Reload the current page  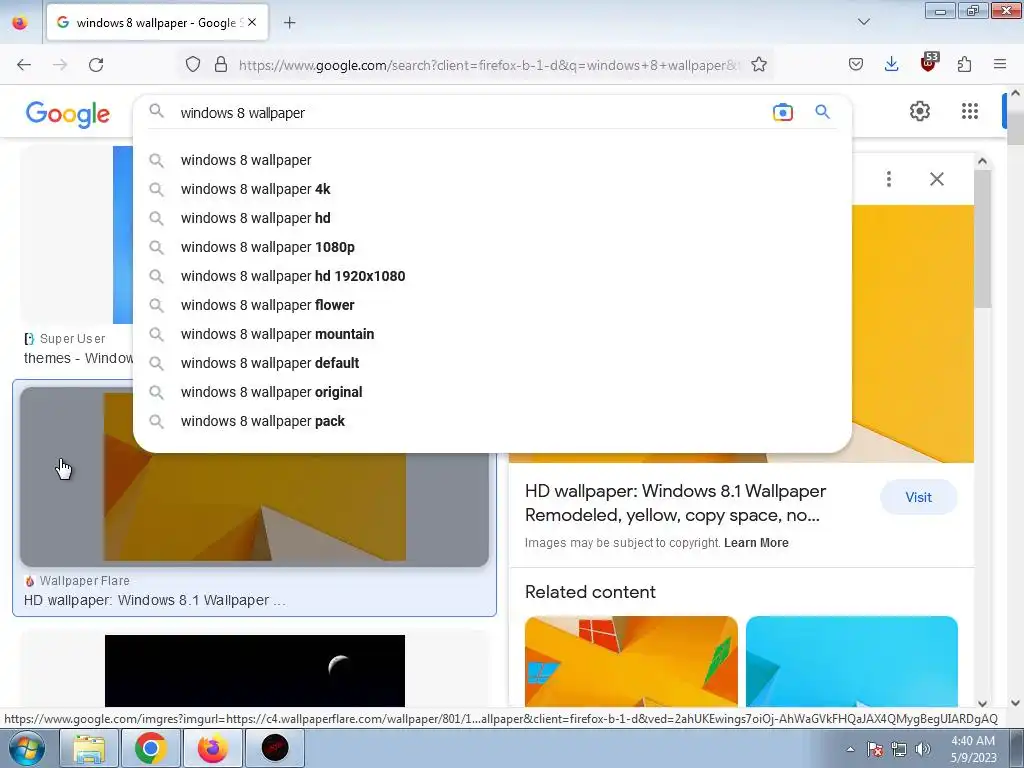[x=96, y=65]
